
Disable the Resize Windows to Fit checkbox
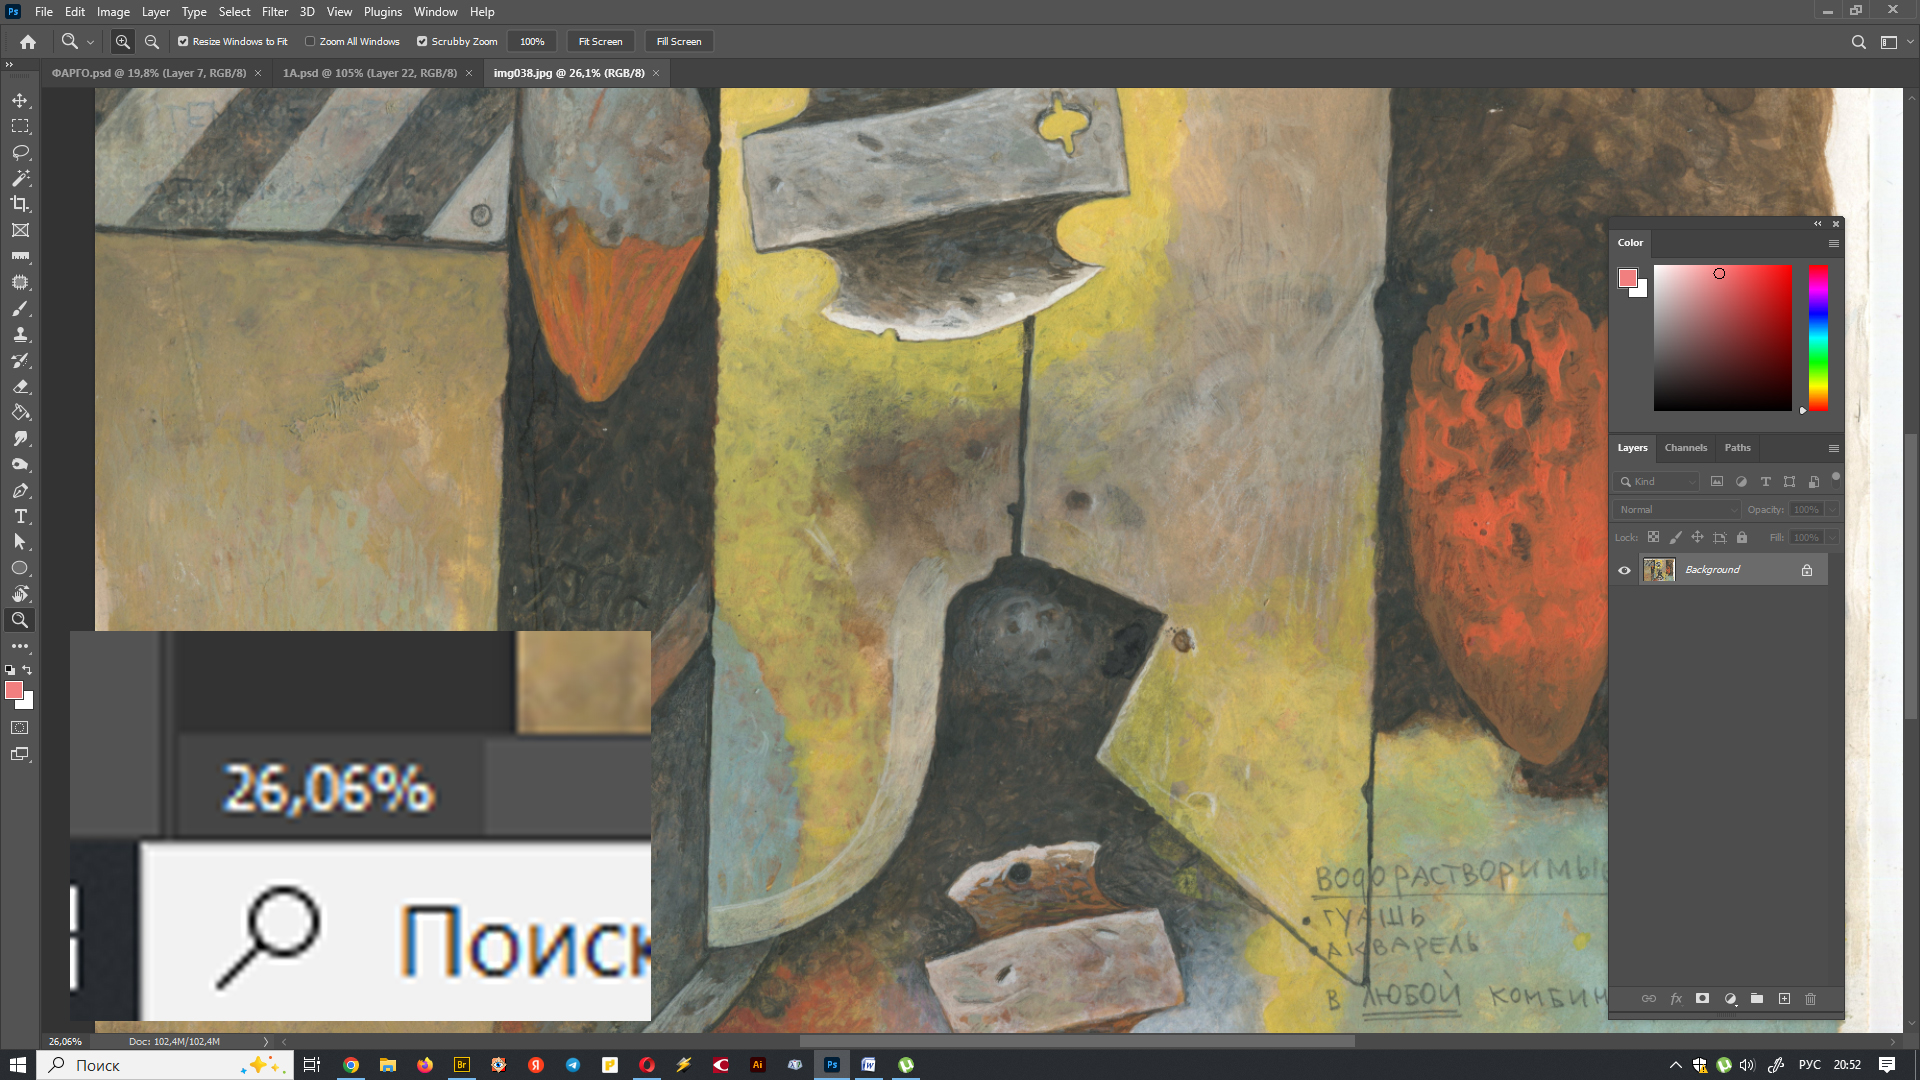tap(183, 42)
